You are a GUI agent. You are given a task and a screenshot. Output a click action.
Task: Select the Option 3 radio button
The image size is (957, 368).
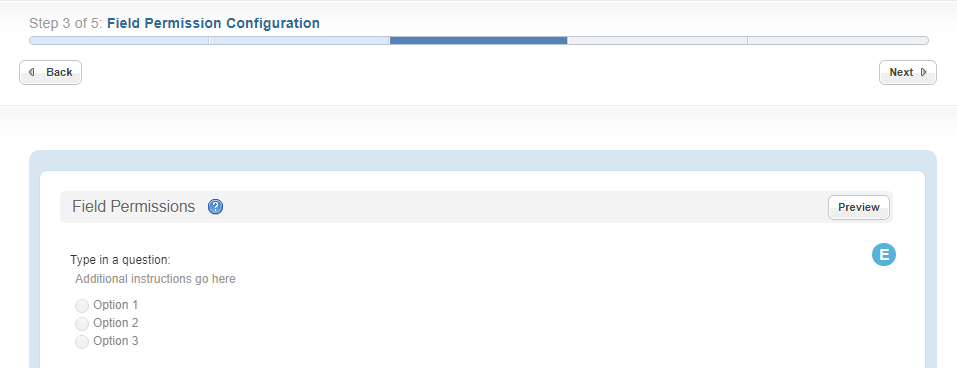click(x=82, y=342)
